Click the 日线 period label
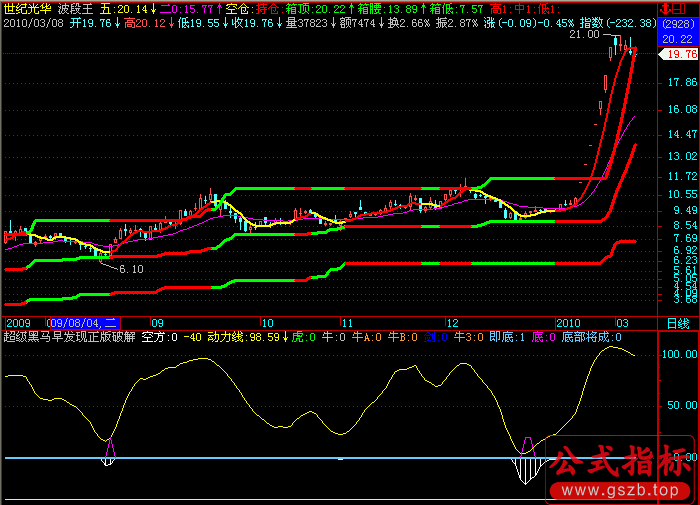700x505 pixels. pos(677,324)
